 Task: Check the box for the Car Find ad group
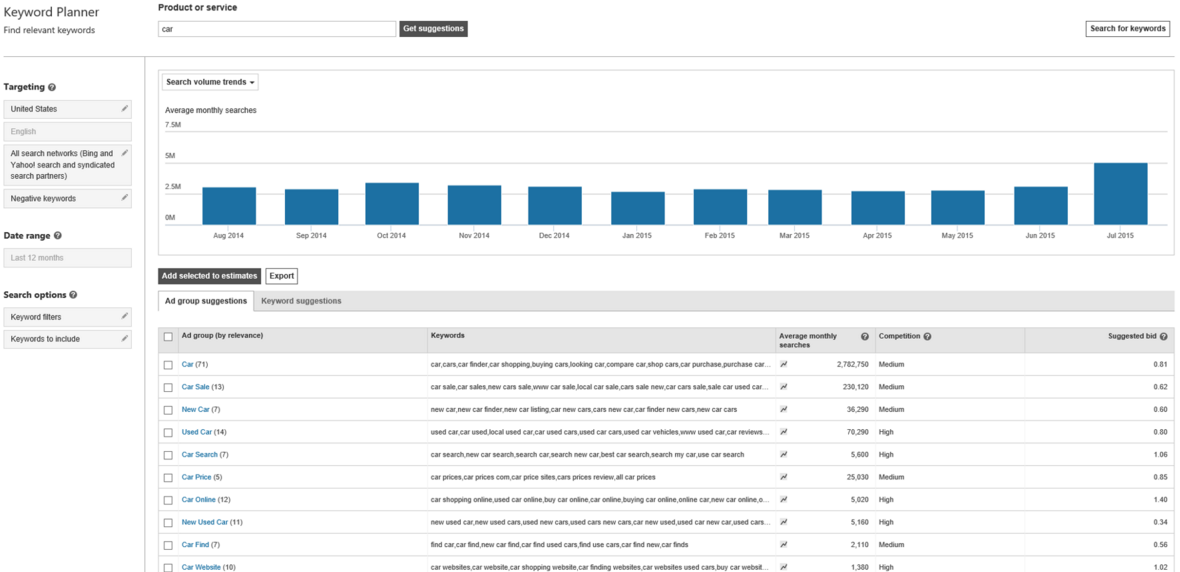point(168,545)
